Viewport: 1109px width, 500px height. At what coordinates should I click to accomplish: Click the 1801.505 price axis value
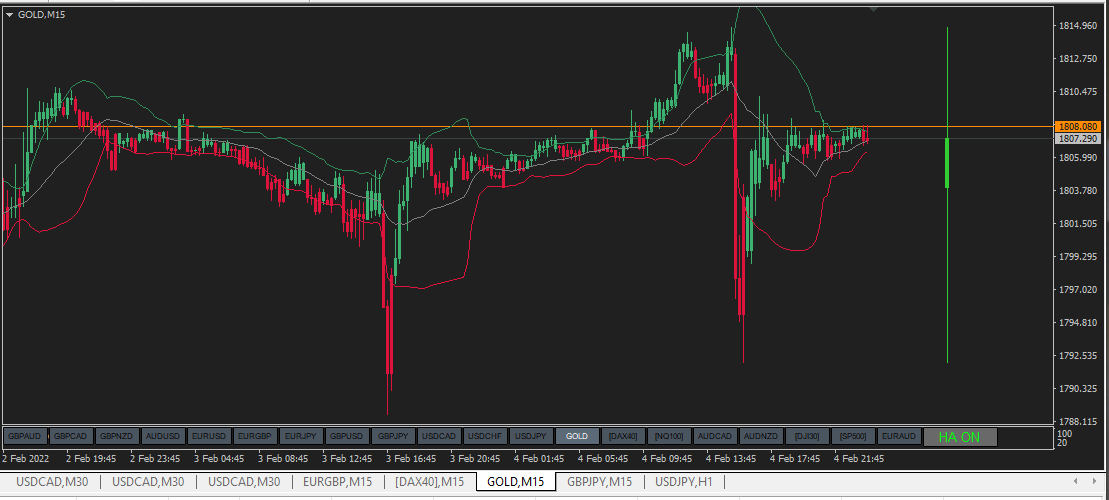(x=1077, y=223)
